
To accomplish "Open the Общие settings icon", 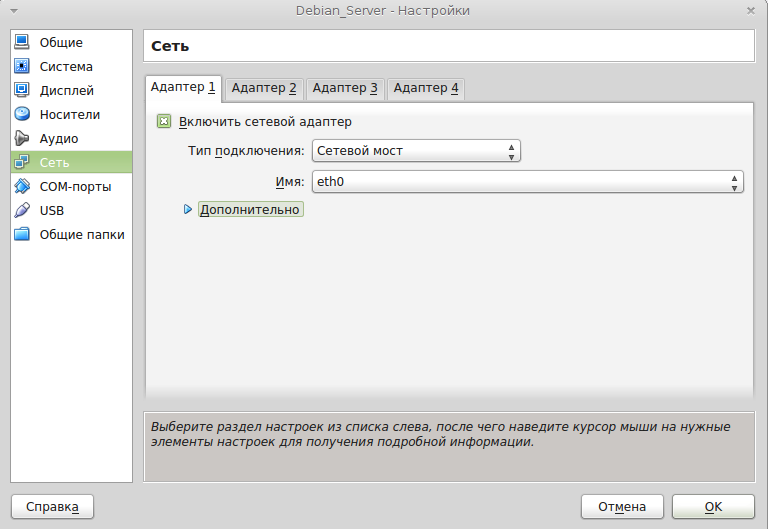I will pyautogui.click(x=22, y=42).
